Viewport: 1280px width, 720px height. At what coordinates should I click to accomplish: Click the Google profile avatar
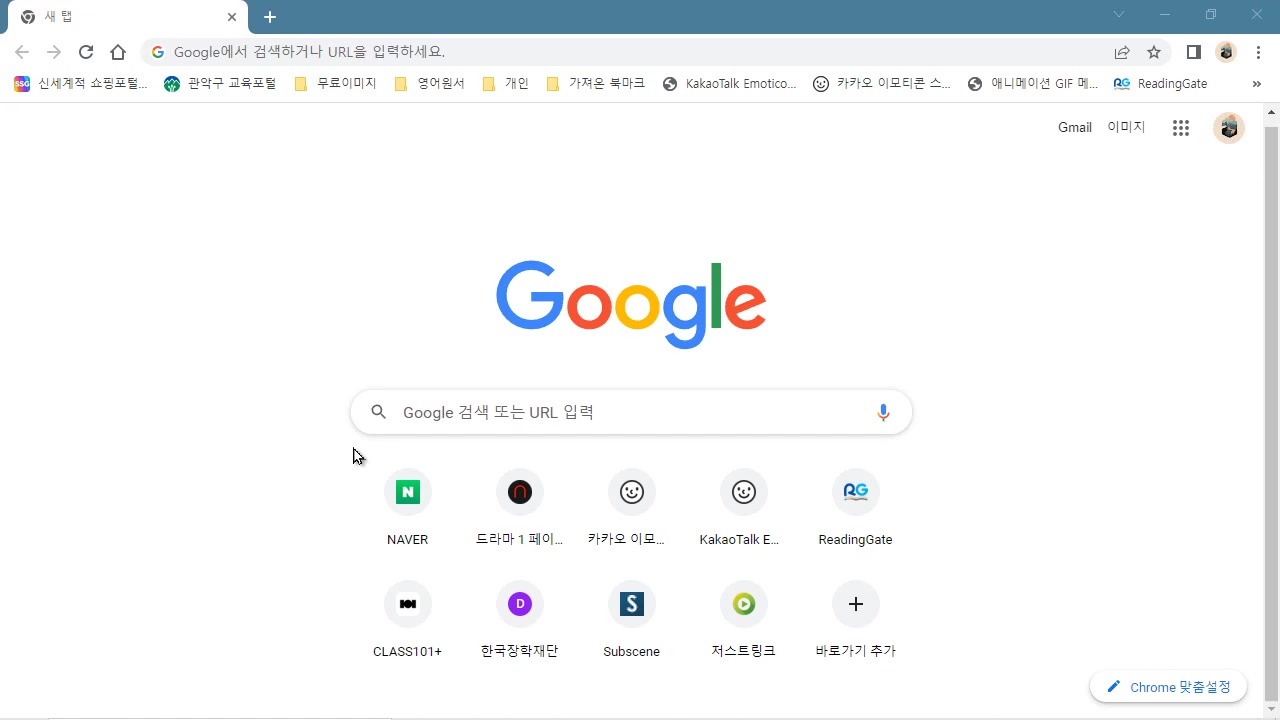pos(1228,127)
